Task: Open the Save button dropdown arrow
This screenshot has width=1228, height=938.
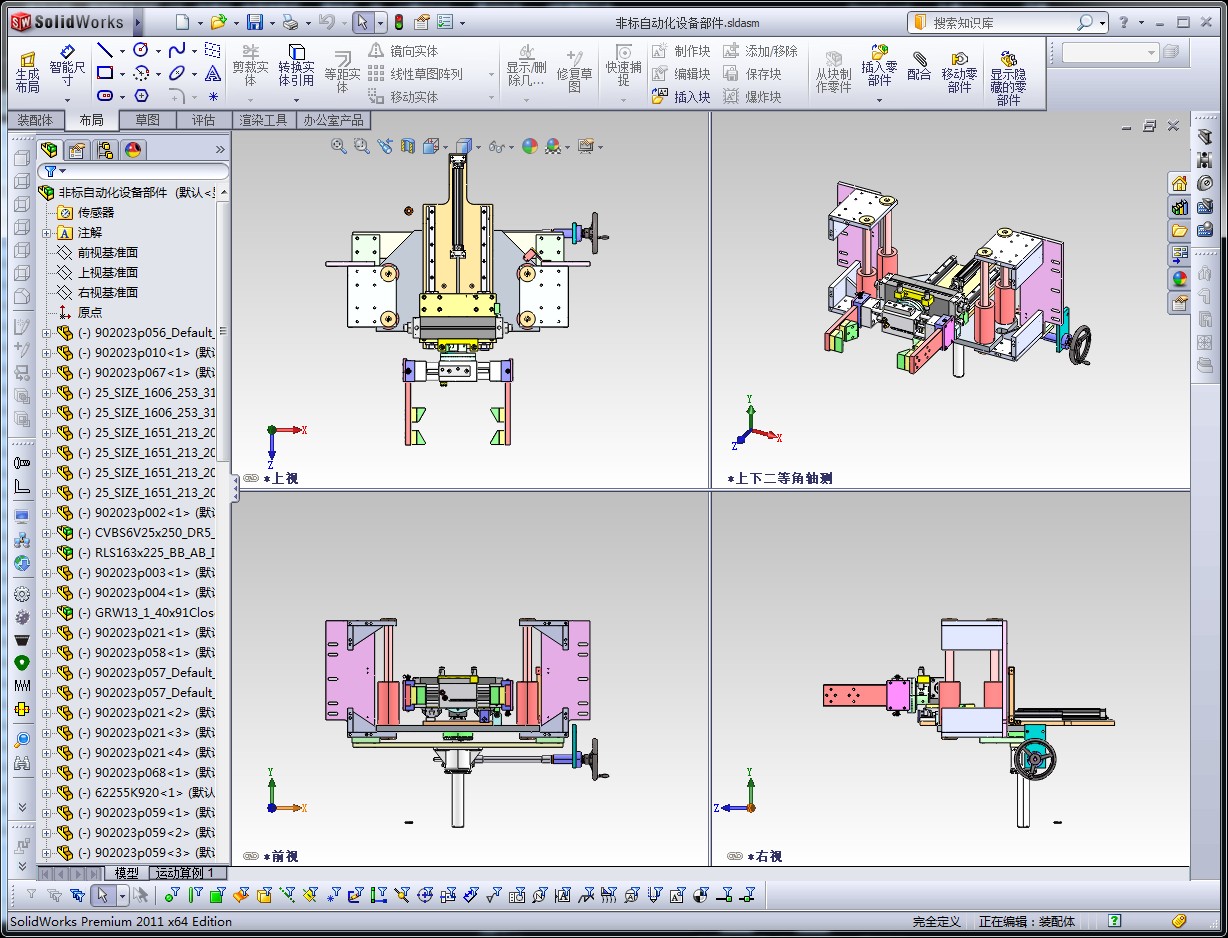Action: [271, 22]
